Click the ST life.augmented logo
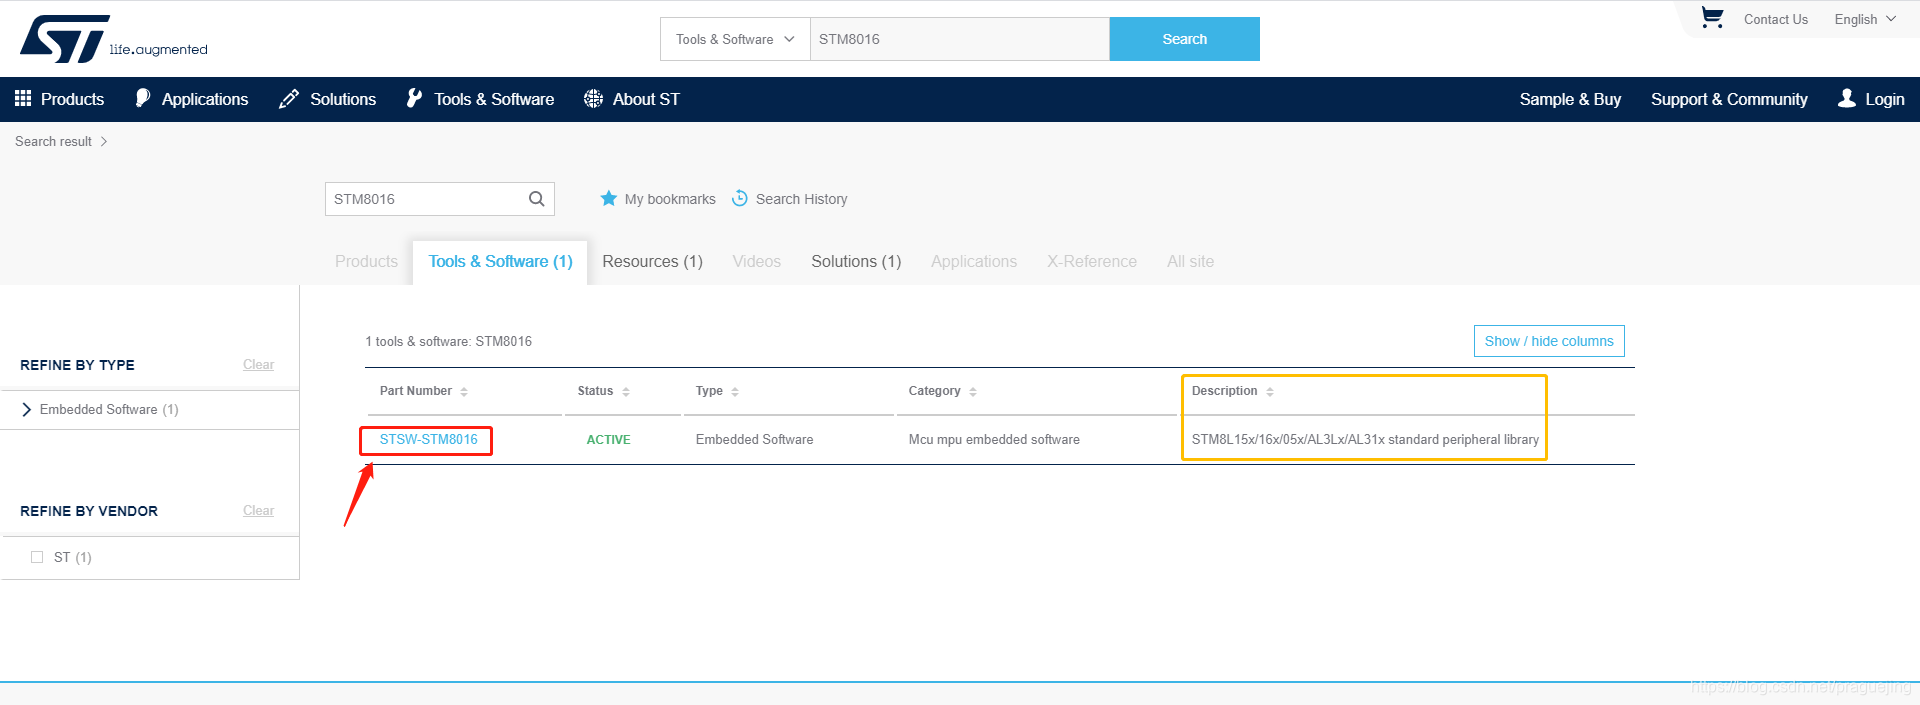This screenshot has width=1920, height=705. (113, 39)
